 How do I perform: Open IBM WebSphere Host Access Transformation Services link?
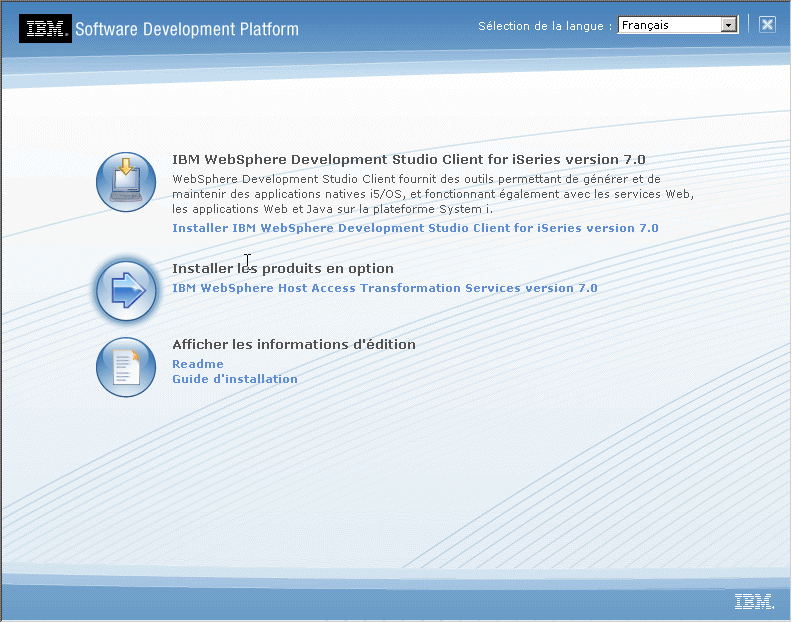click(385, 288)
